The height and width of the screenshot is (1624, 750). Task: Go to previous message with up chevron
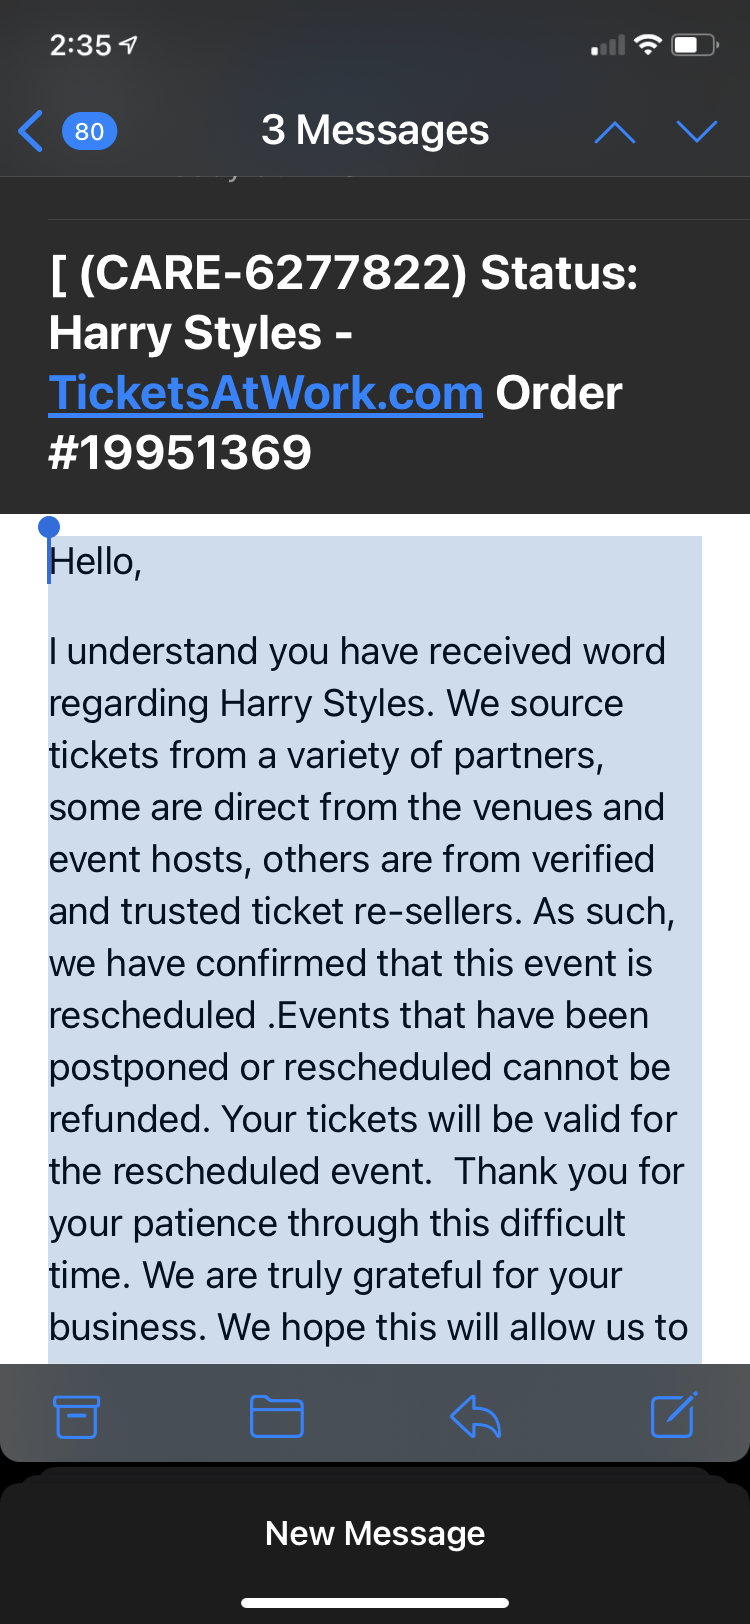click(x=614, y=131)
